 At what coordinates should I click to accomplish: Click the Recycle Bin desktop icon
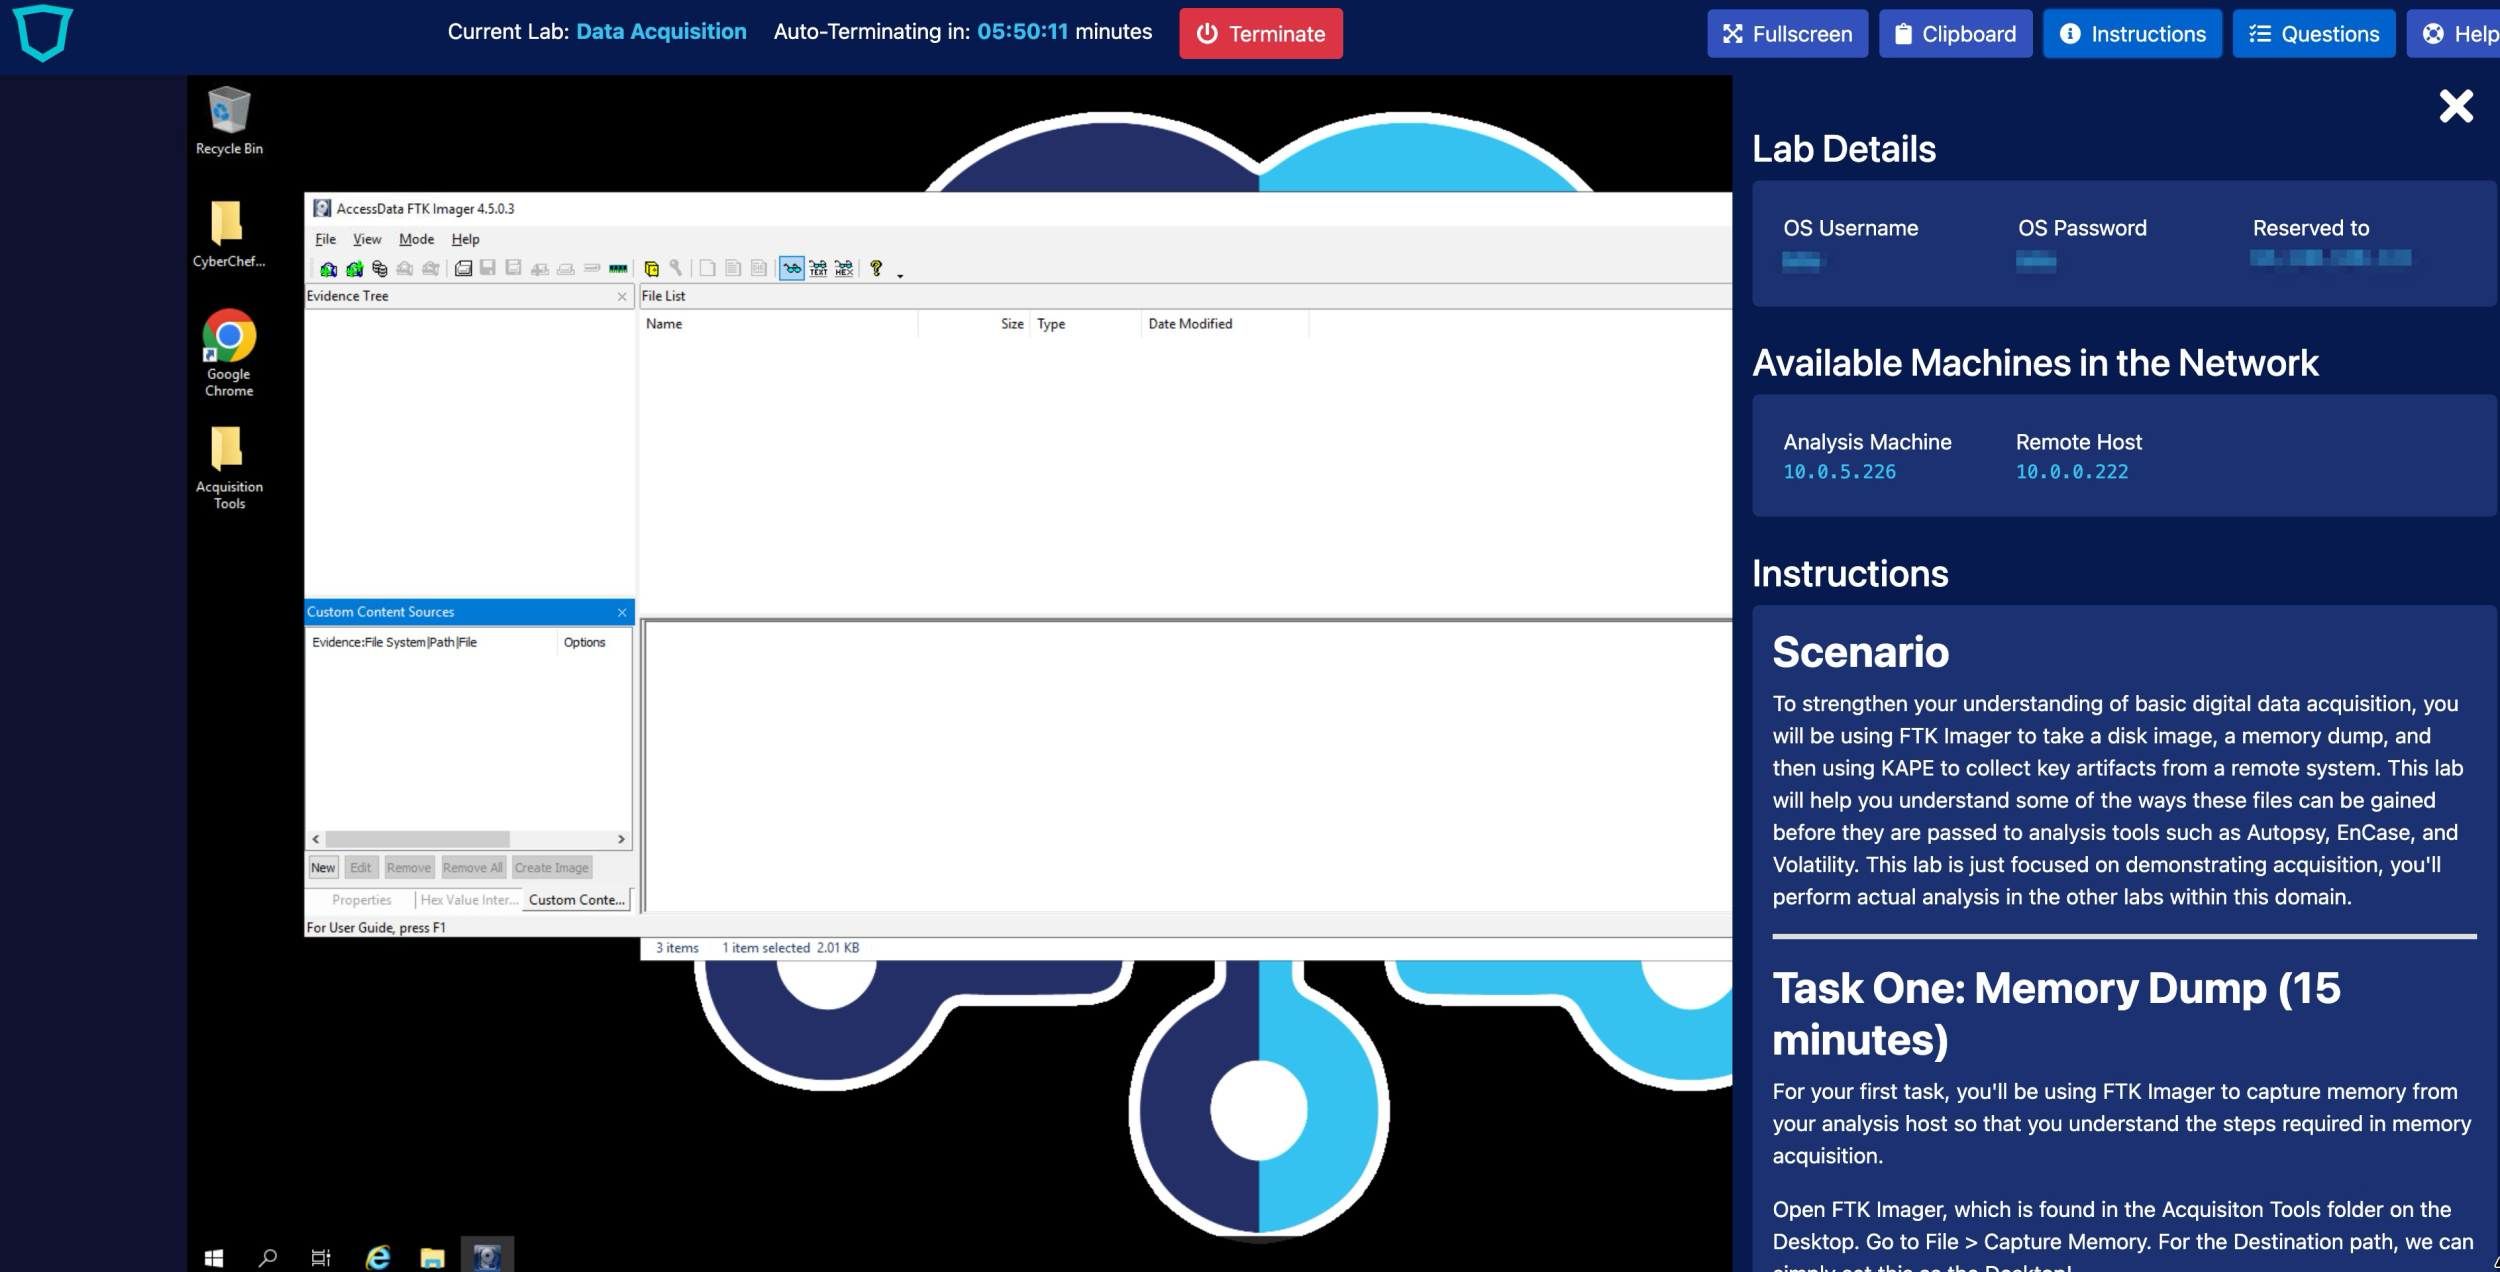click(229, 121)
